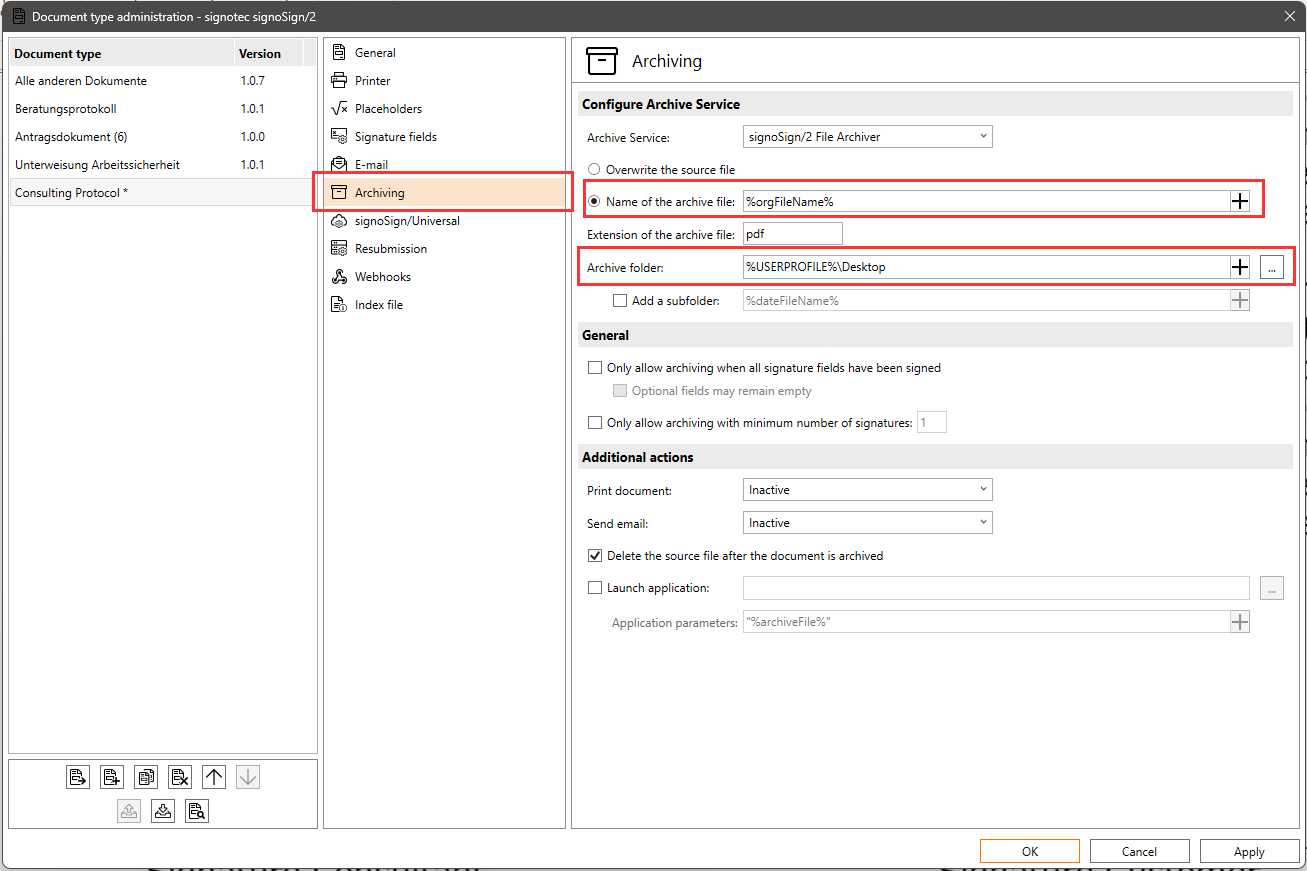Click window icon in title bar
Image resolution: width=1307 pixels, height=871 pixels.
[18, 16]
